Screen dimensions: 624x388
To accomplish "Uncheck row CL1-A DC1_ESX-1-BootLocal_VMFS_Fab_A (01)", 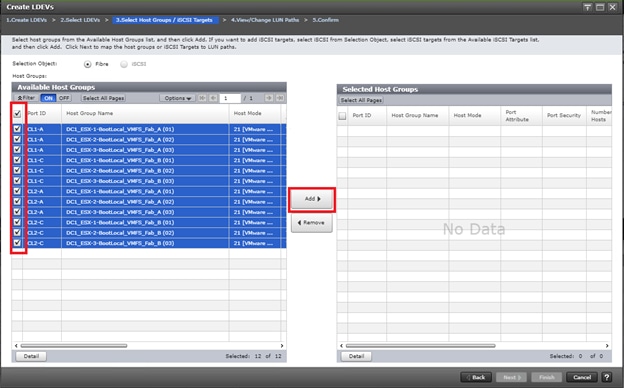I will [x=17, y=129].
